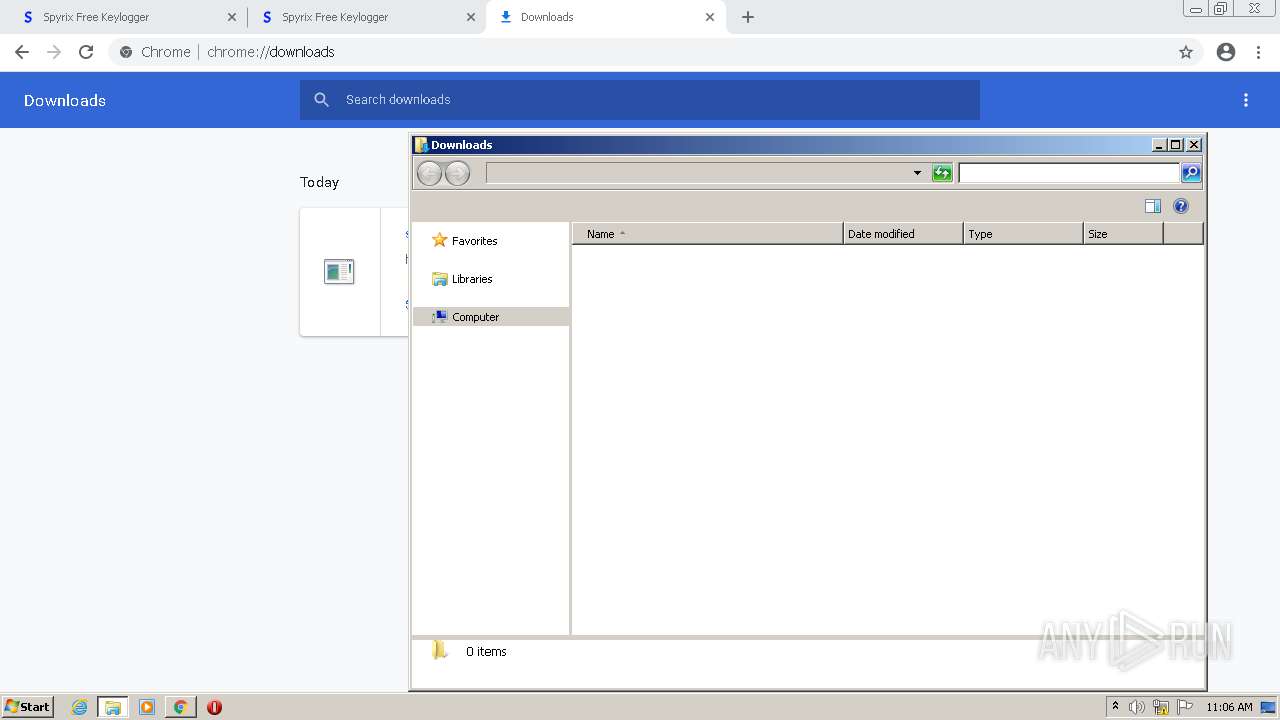
Task: Expand the Explorer address bar dropdown arrow
Action: click(917, 173)
